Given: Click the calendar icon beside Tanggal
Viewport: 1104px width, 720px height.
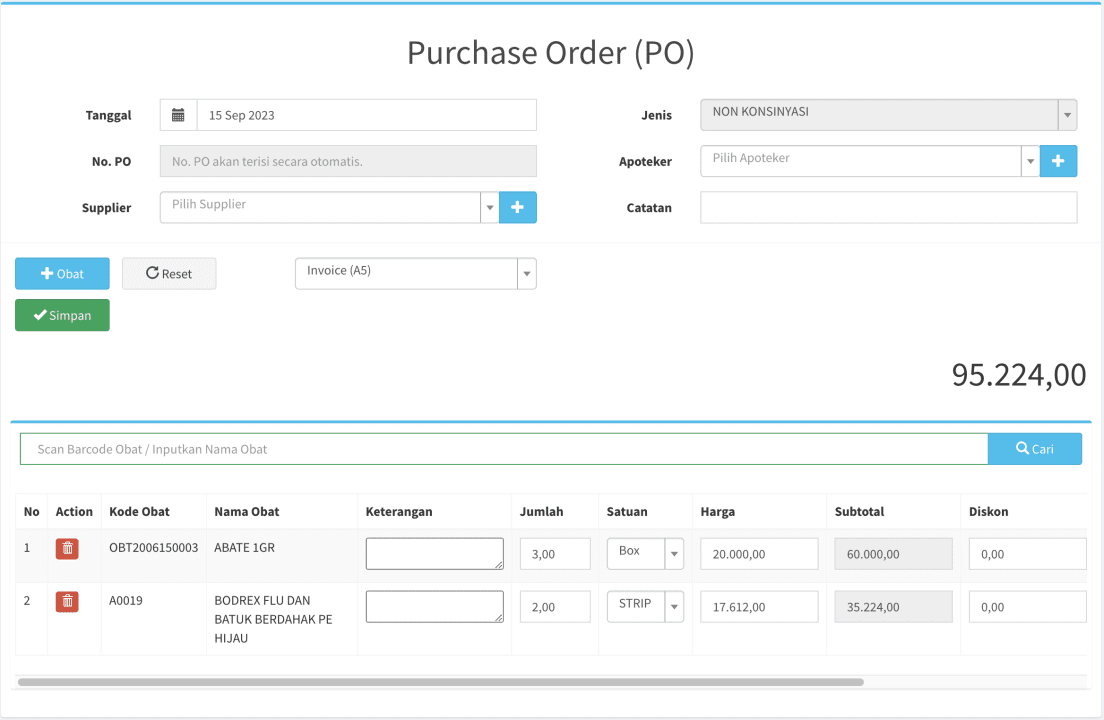Looking at the screenshot, I should (178, 115).
